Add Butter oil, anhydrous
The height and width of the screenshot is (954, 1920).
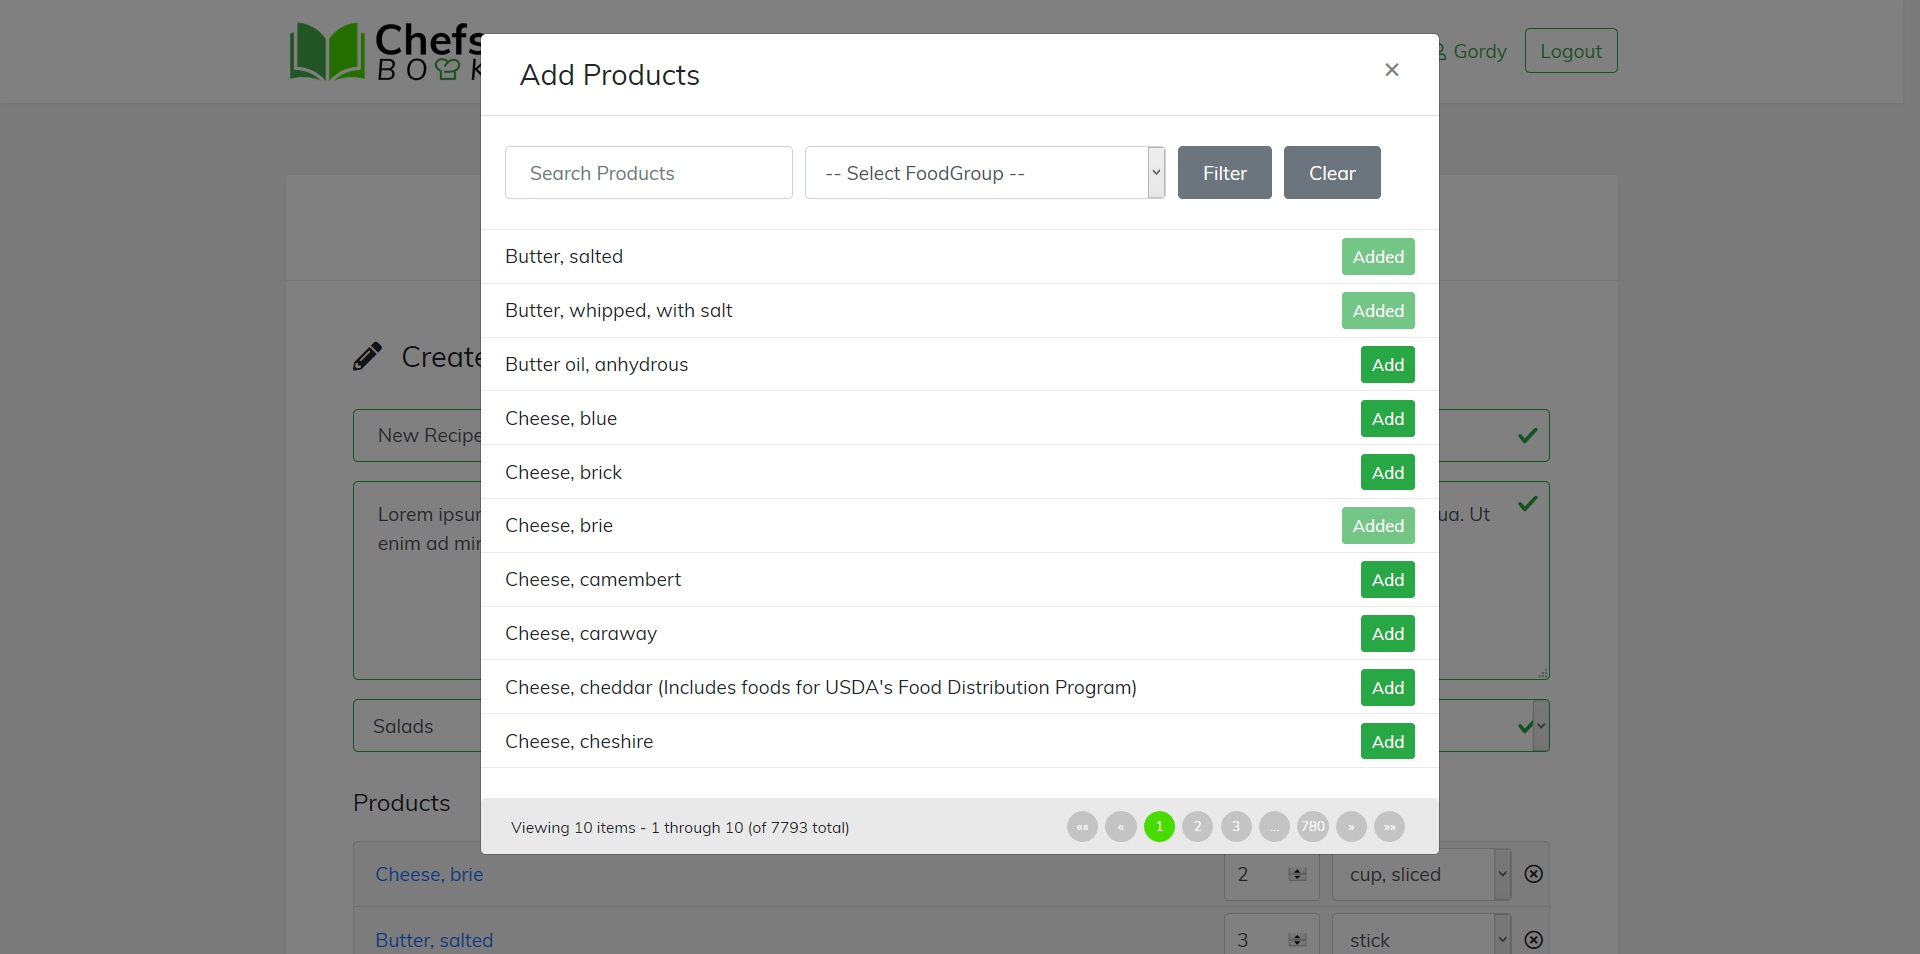point(1388,365)
